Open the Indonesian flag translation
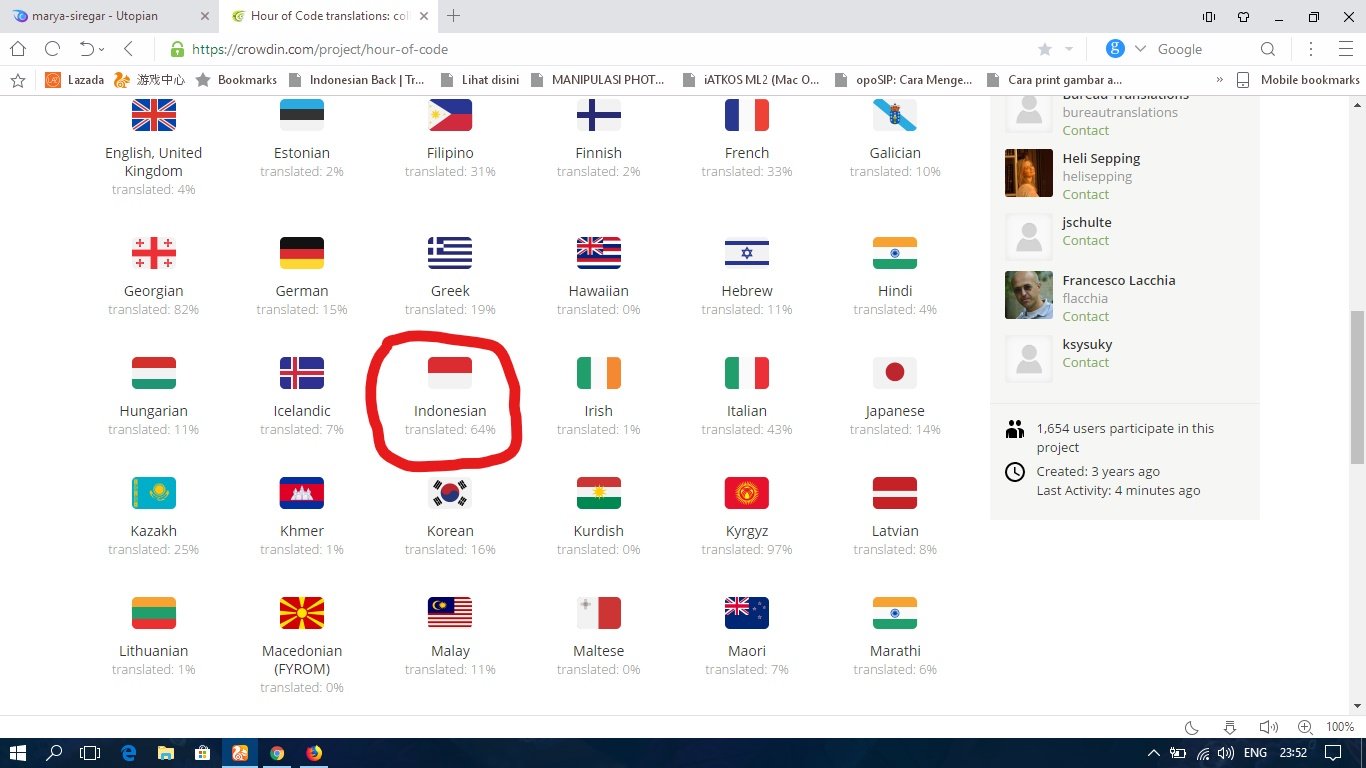Image resolution: width=1366 pixels, height=768 pixels. coord(450,372)
